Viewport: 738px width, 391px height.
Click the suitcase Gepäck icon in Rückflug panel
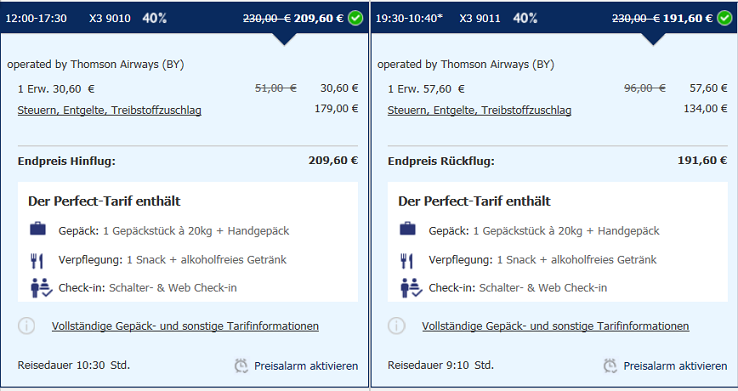coord(408,229)
